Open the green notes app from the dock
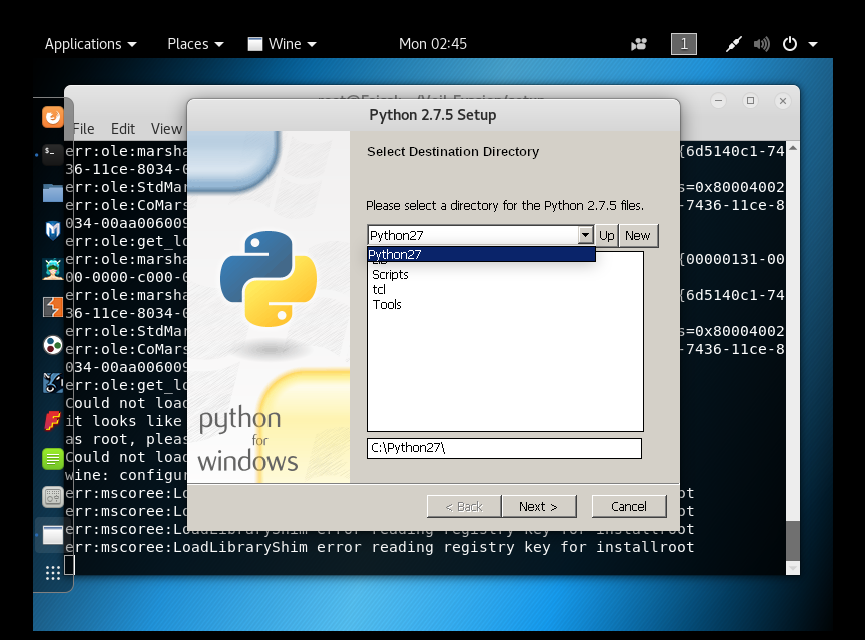865x640 pixels. click(51, 458)
